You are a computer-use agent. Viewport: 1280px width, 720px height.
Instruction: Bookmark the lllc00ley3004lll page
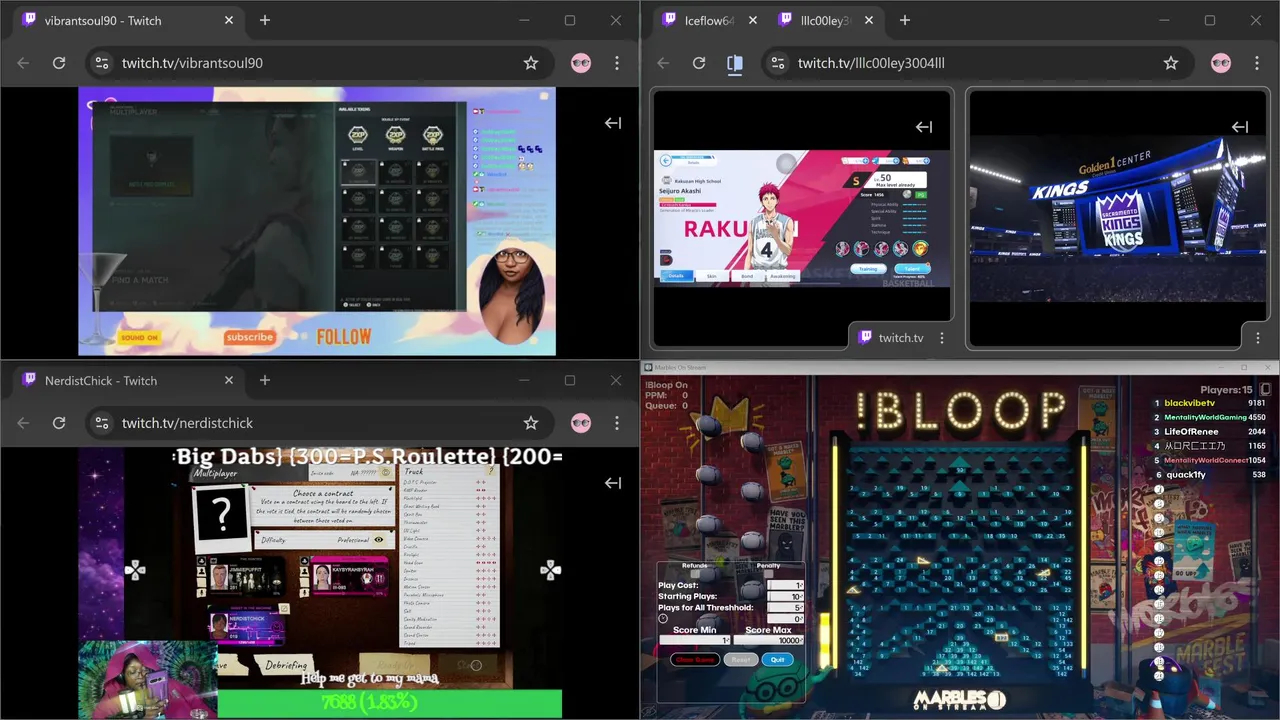pyautogui.click(x=1171, y=63)
